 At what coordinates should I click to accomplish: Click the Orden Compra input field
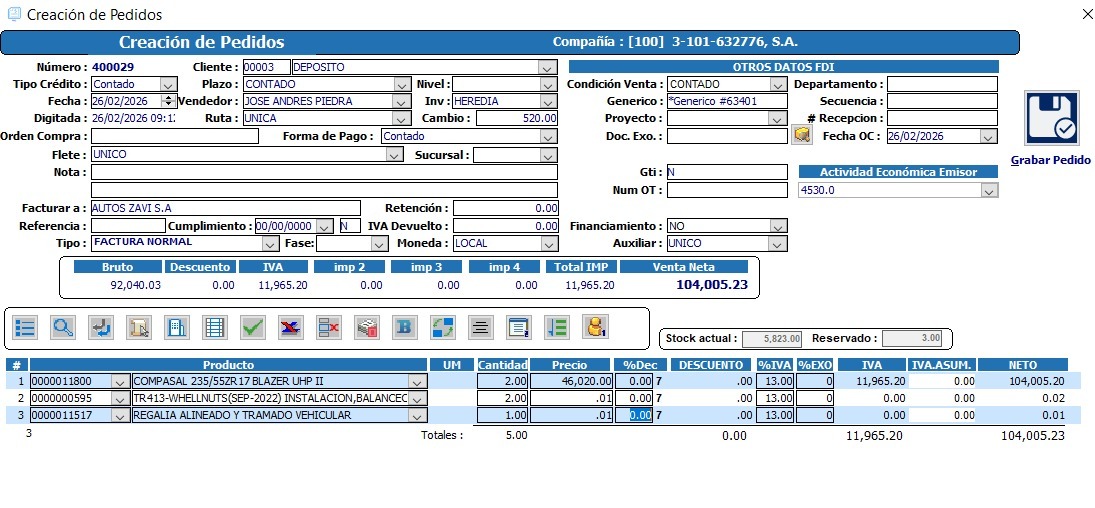[175, 136]
